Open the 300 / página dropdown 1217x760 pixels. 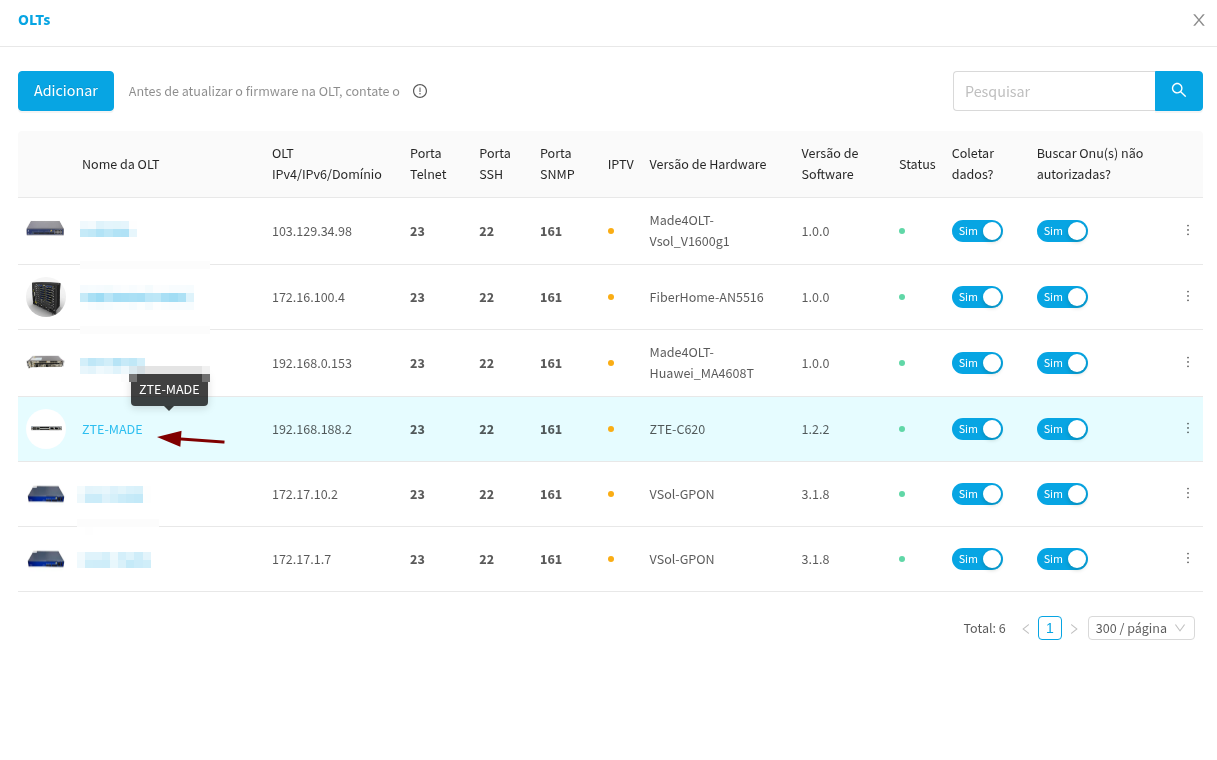pos(1140,628)
